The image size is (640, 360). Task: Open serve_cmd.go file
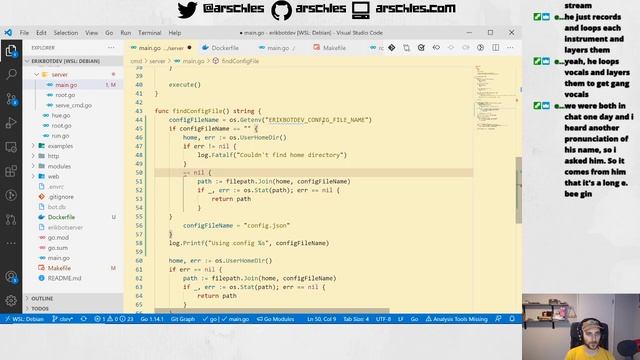[73, 105]
